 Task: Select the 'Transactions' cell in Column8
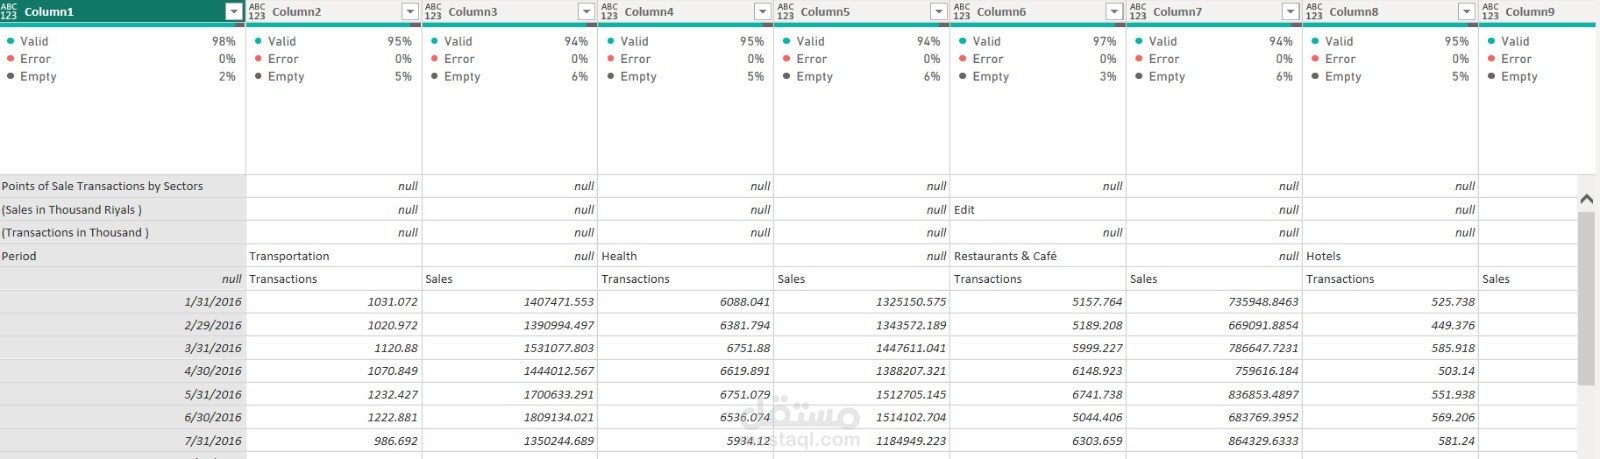(x=1390, y=279)
